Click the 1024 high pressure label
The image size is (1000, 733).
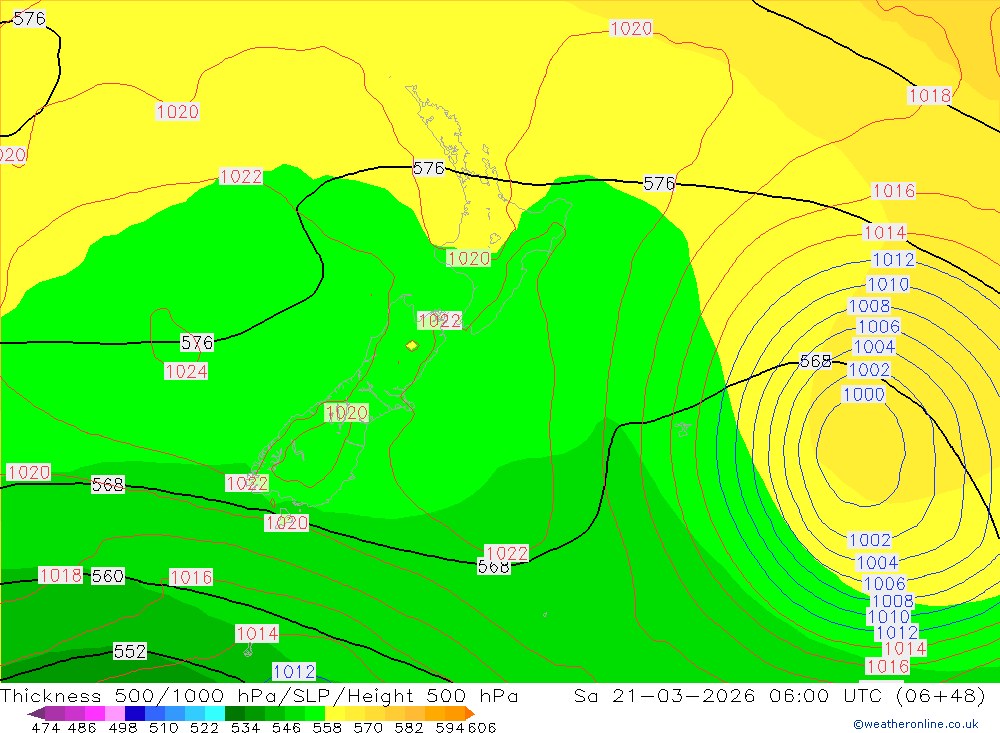click(x=186, y=371)
